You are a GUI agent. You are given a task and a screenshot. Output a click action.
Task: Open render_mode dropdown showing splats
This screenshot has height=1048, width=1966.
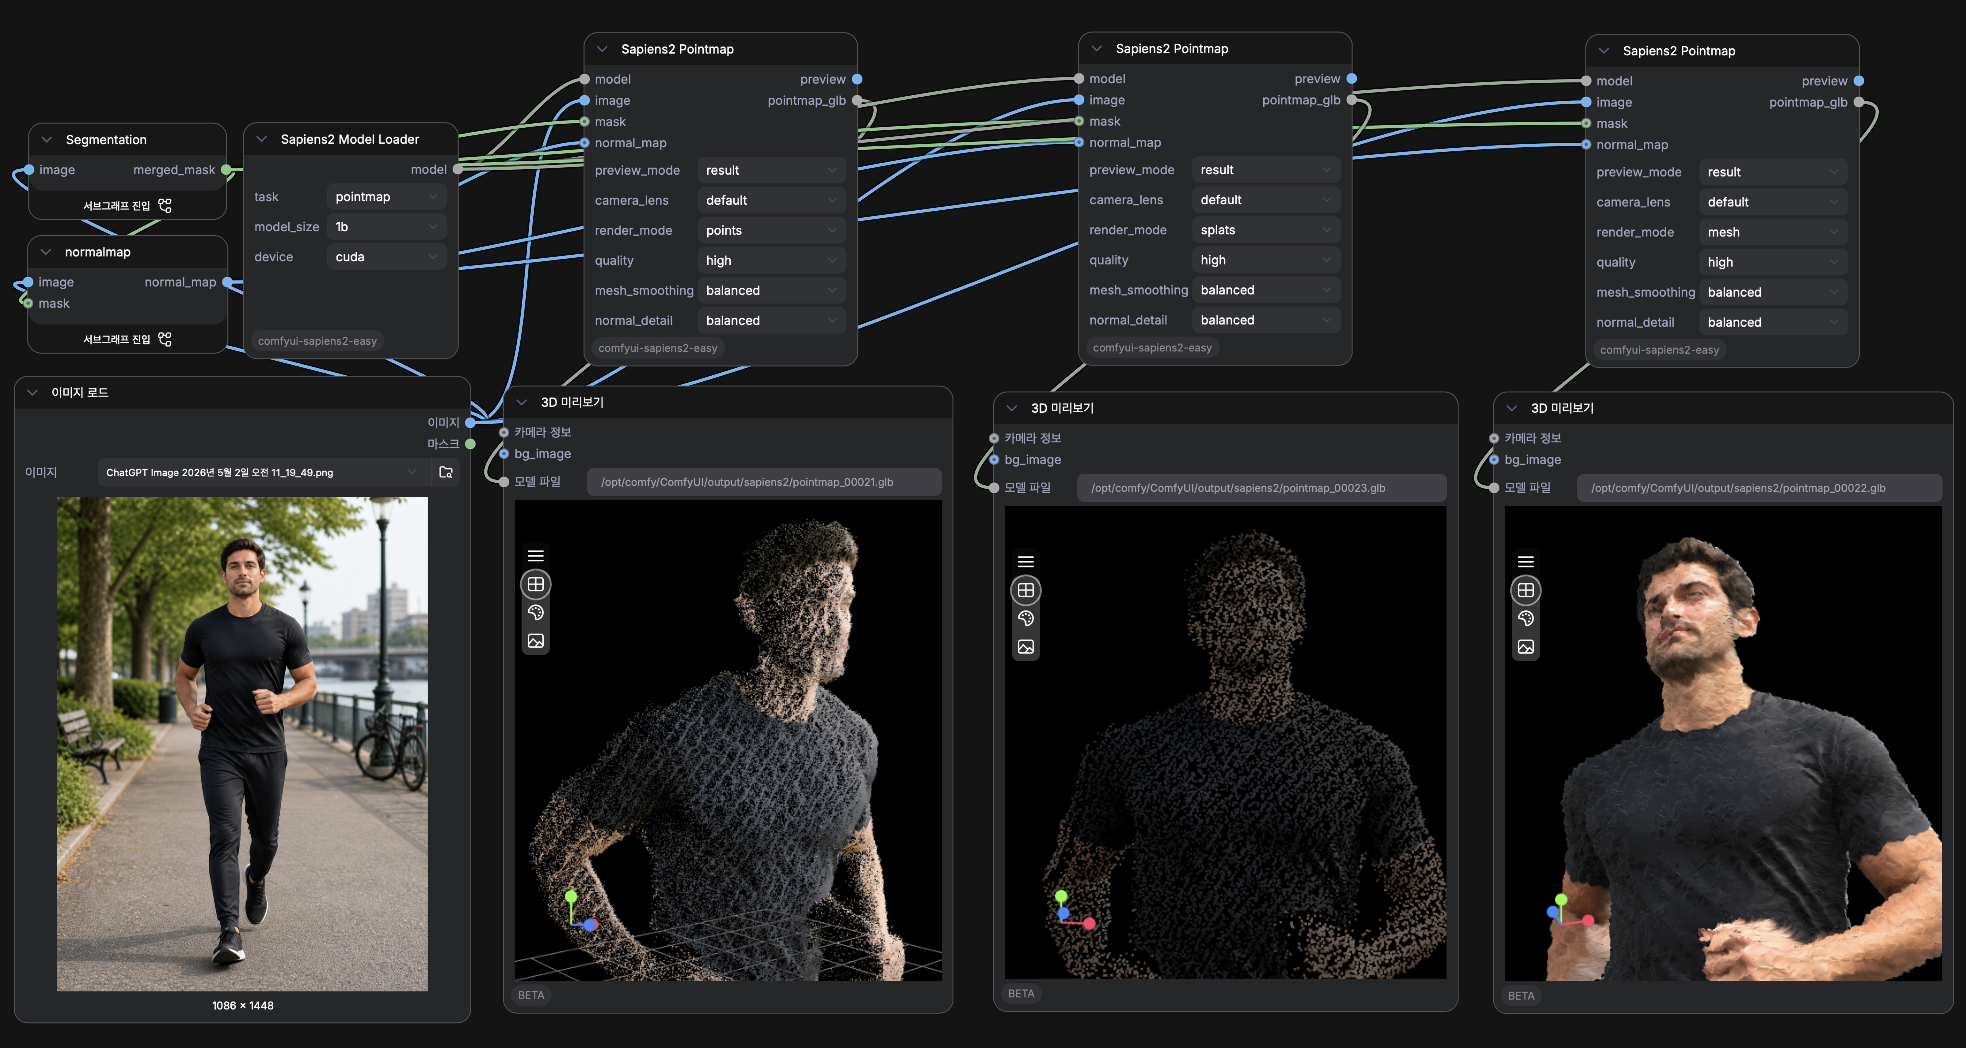(x=1266, y=230)
